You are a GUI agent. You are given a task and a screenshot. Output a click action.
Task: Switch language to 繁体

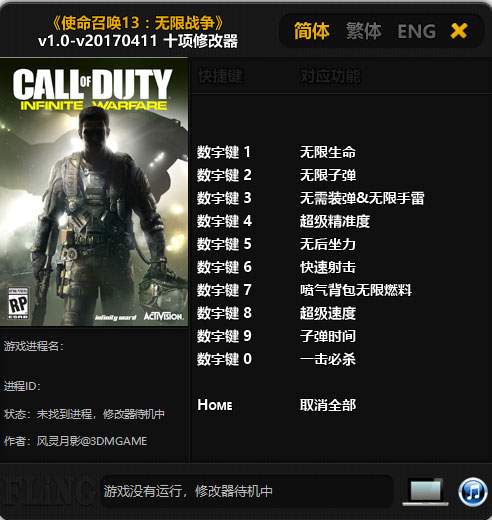pos(363,31)
